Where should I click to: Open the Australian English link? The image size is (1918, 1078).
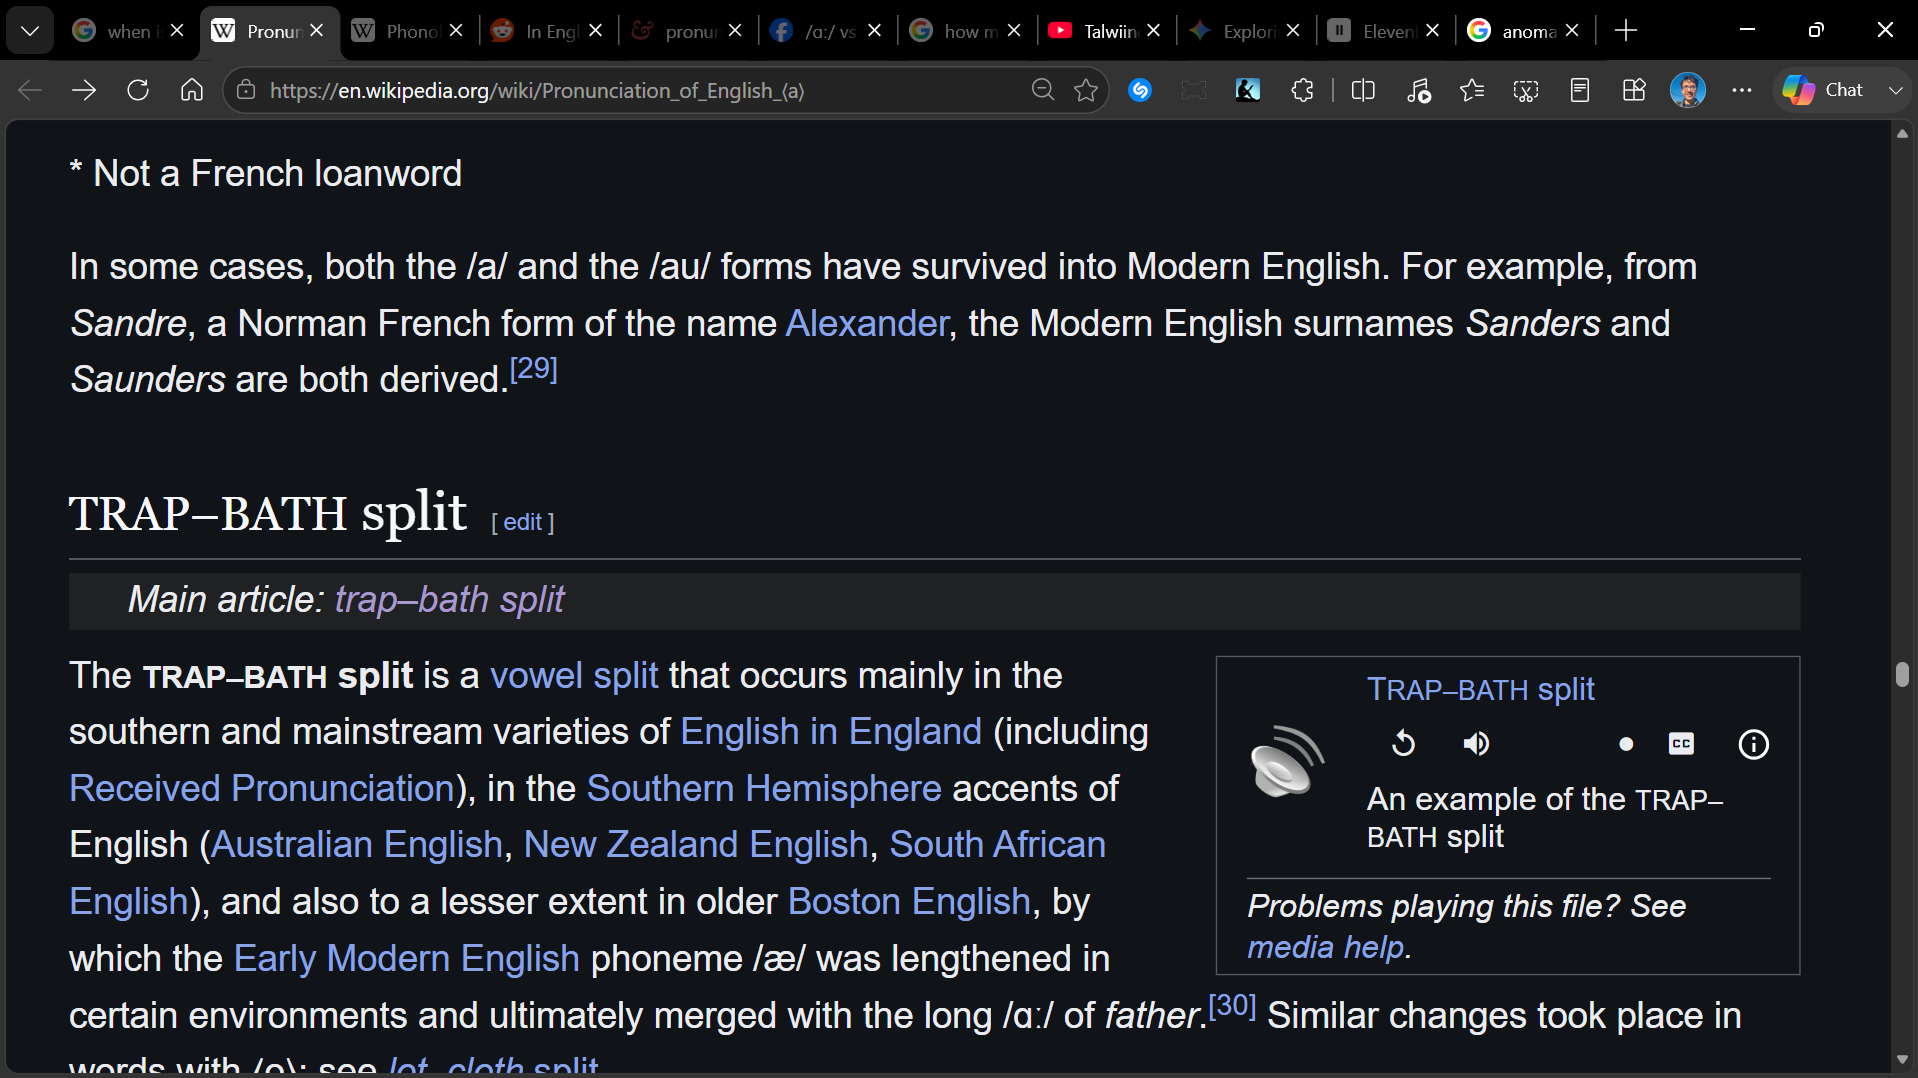coord(357,845)
